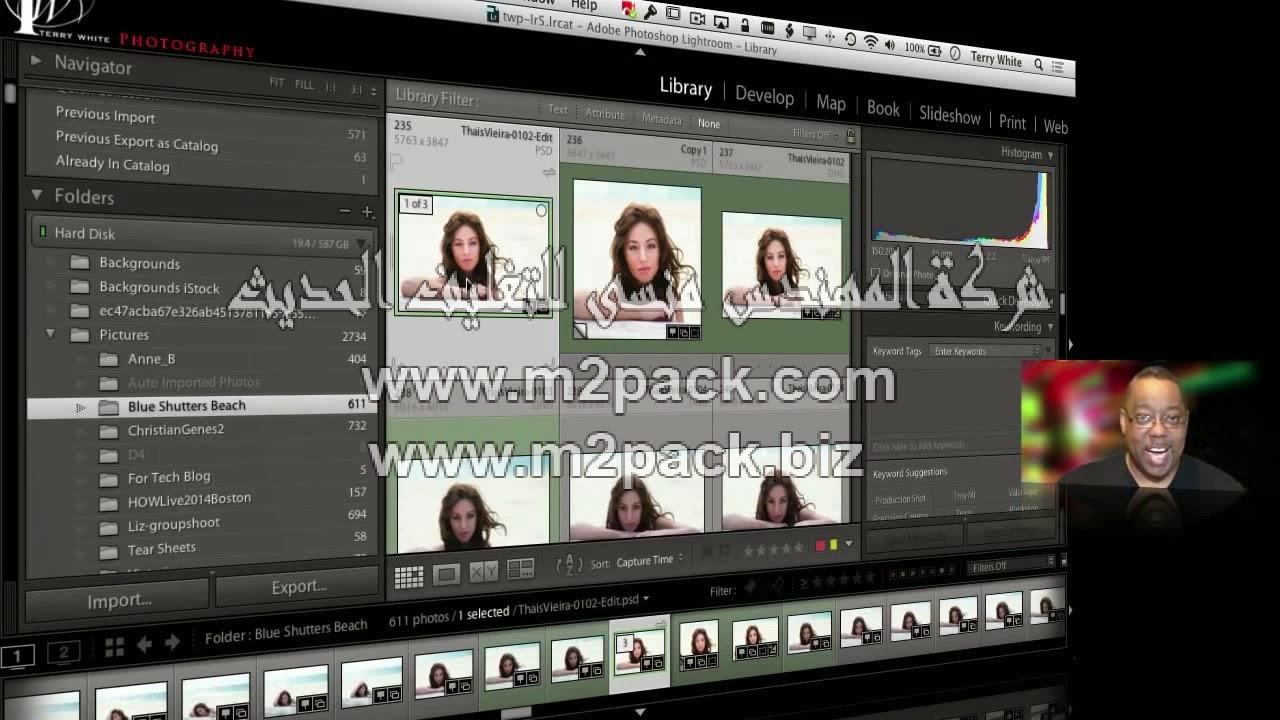This screenshot has width=1280, height=720.
Task: Click photo 236 thumbnail in grid
Action: (637, 261)
